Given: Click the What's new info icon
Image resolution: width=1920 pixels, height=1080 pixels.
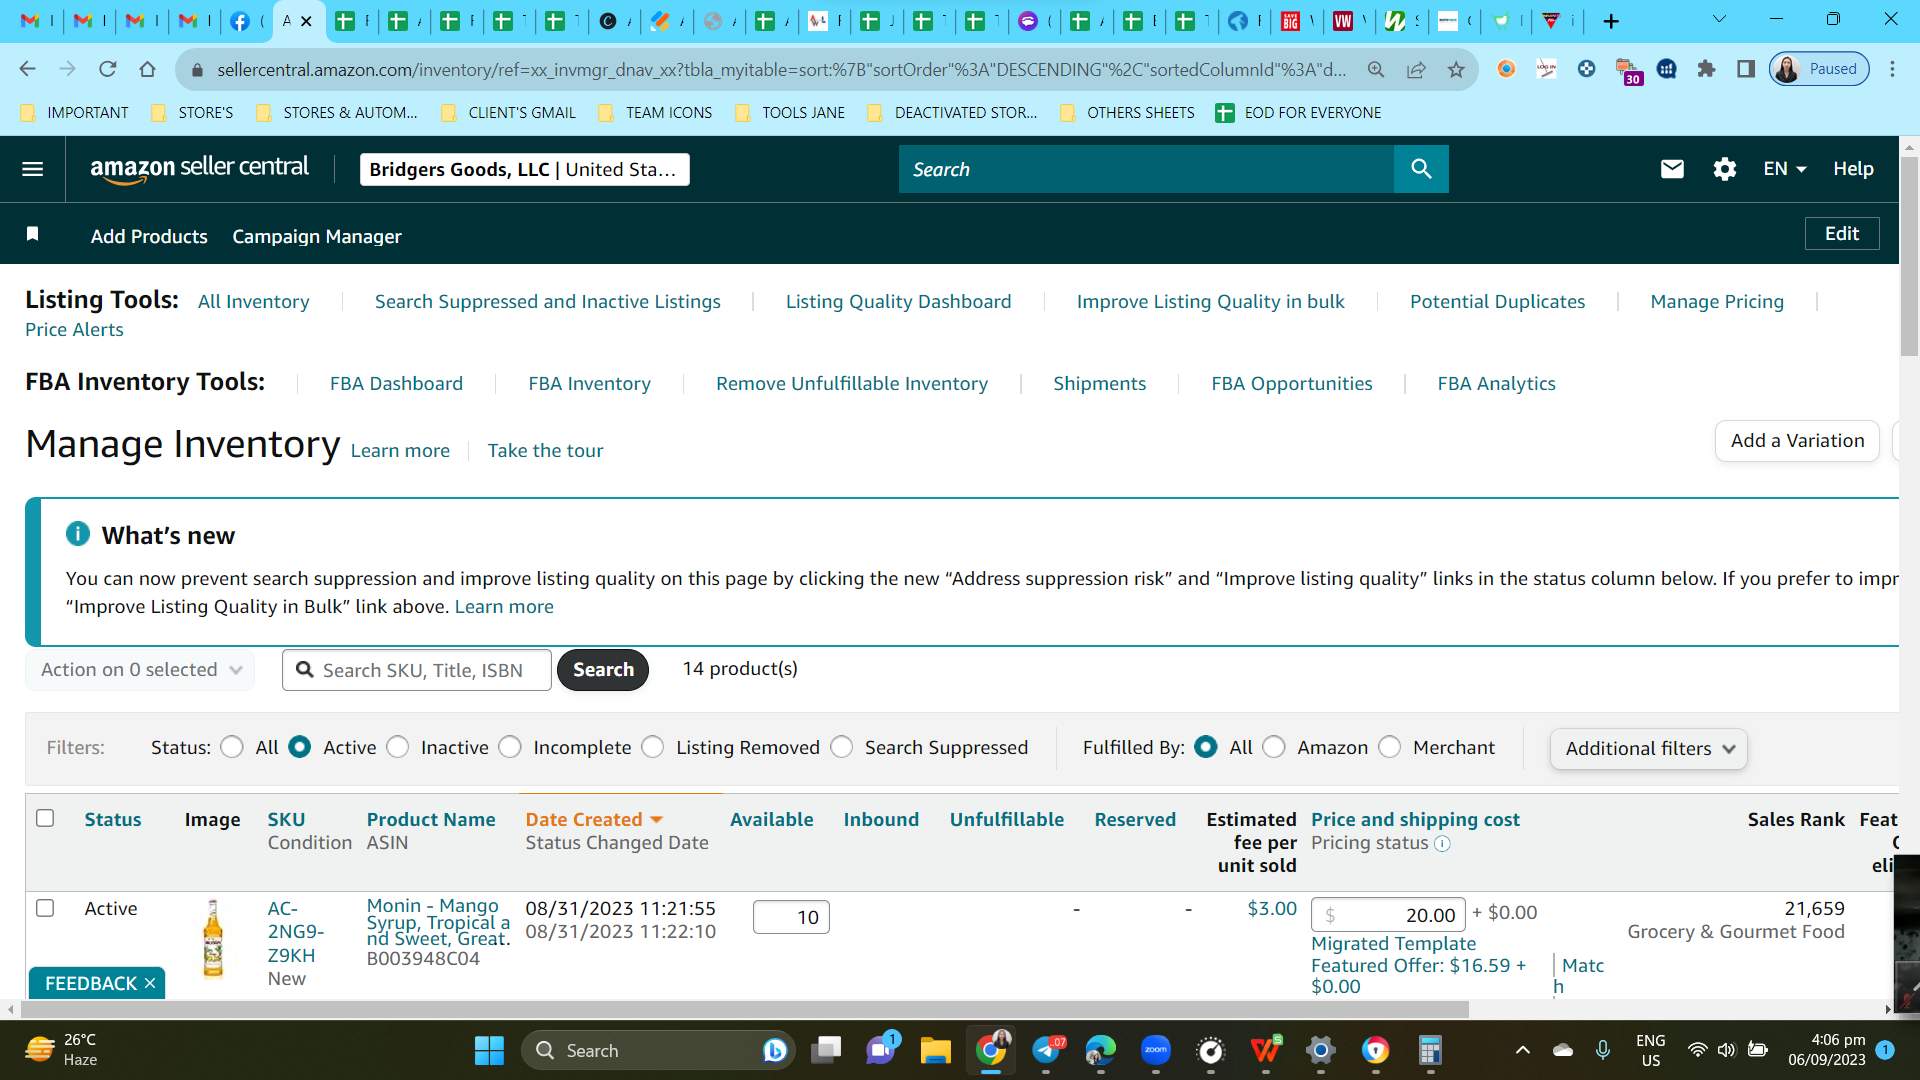Looking at the screenshot, I should [x=78, y=534].
